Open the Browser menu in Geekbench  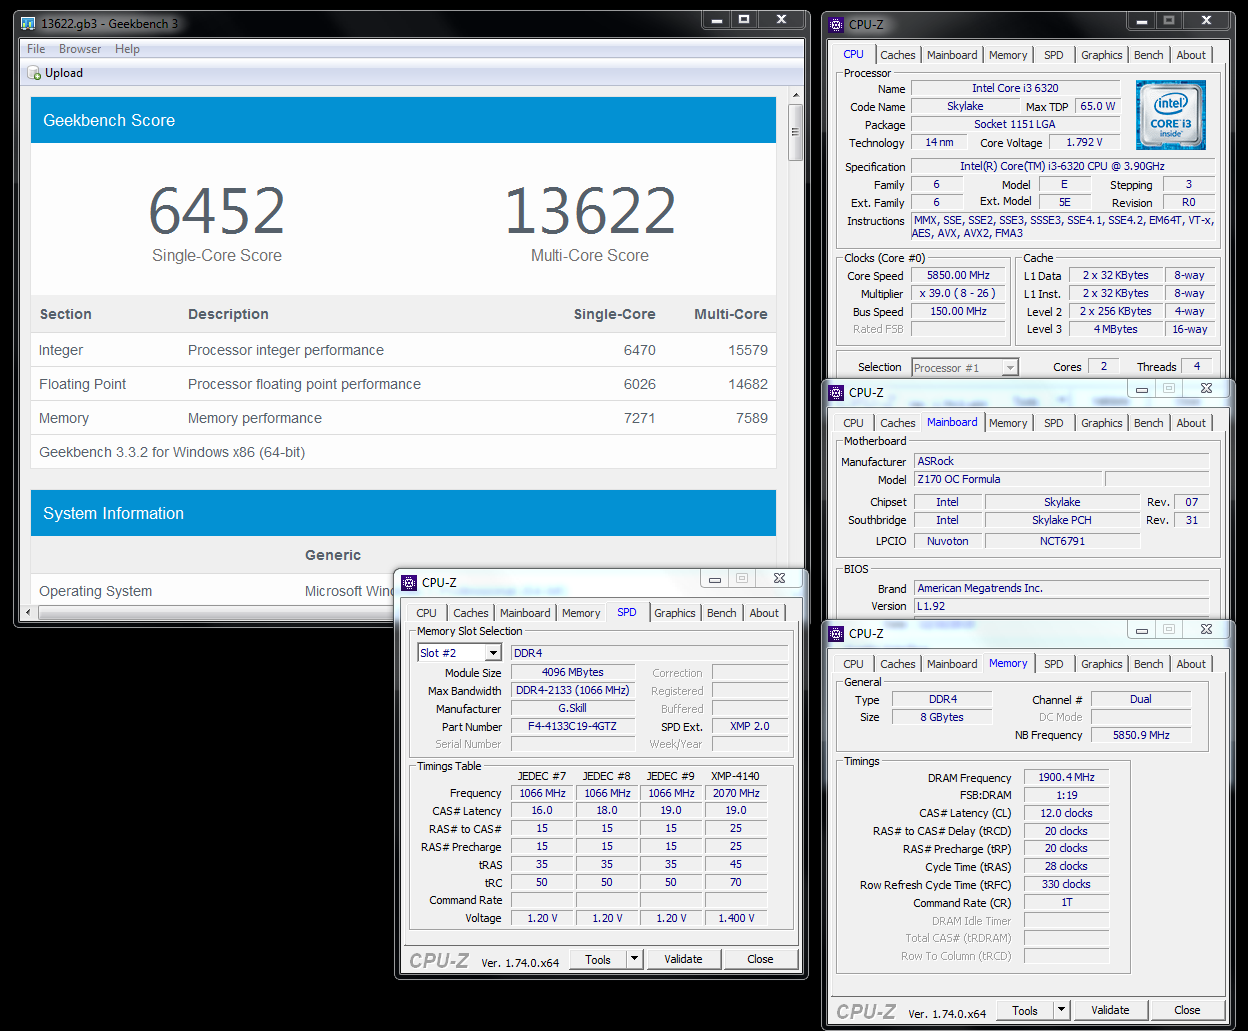[x=80, y=49]
